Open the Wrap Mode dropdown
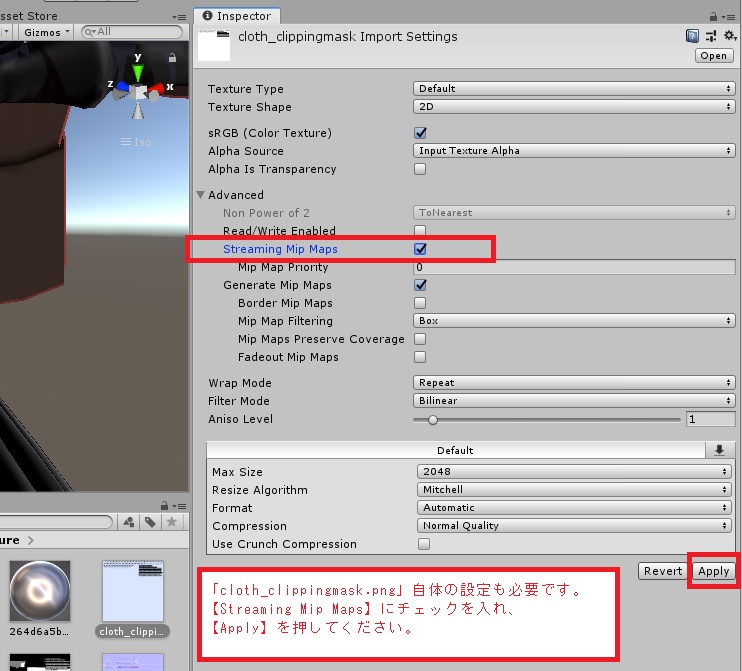Screen dimensions: 742x671 click(x=574, y=382)
